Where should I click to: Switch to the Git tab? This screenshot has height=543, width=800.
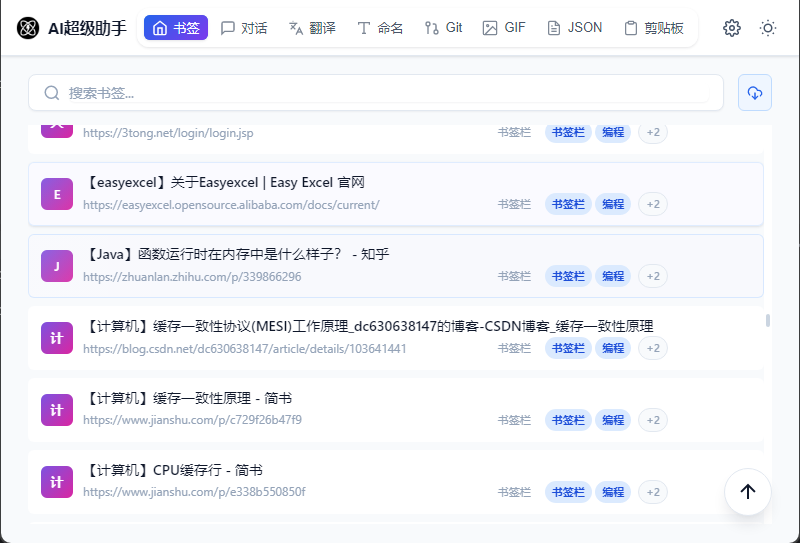coord(443,28)
